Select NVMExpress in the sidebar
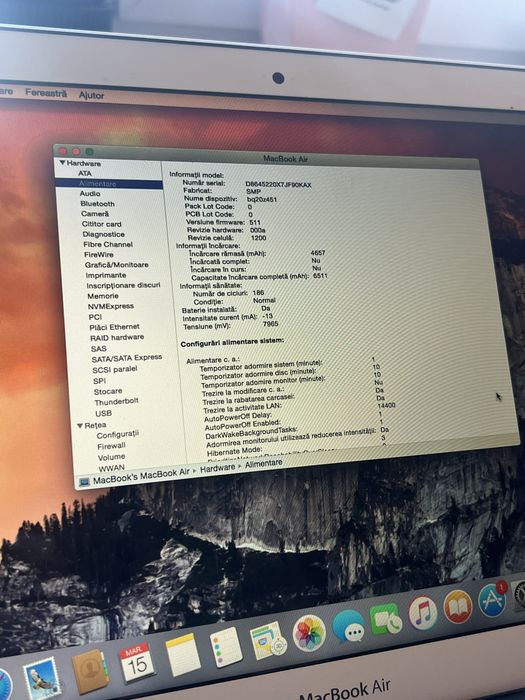Viewport: 525px width, 700px height. (x=111, y=306)
